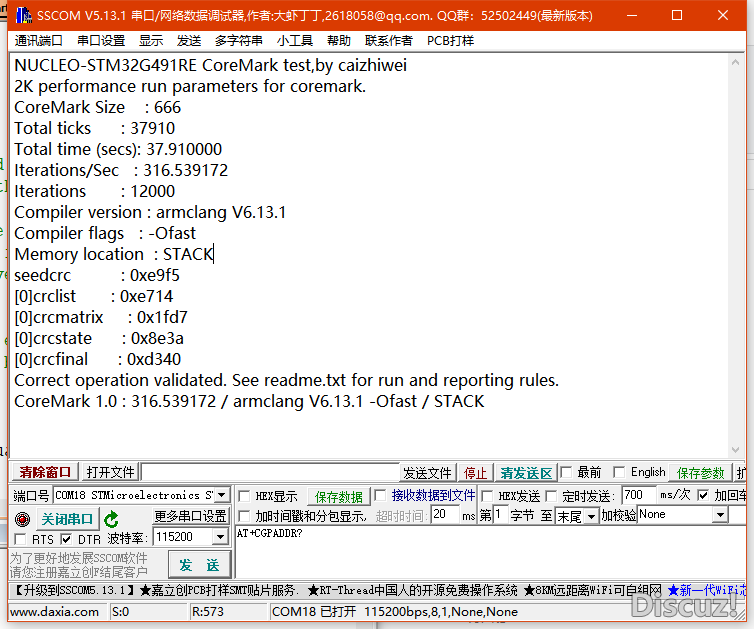This screenshot has height=629, width=754.
Task: Click the 新一代WiFi blue ad link
Action: pyautogui.click(x=706, y=590)
